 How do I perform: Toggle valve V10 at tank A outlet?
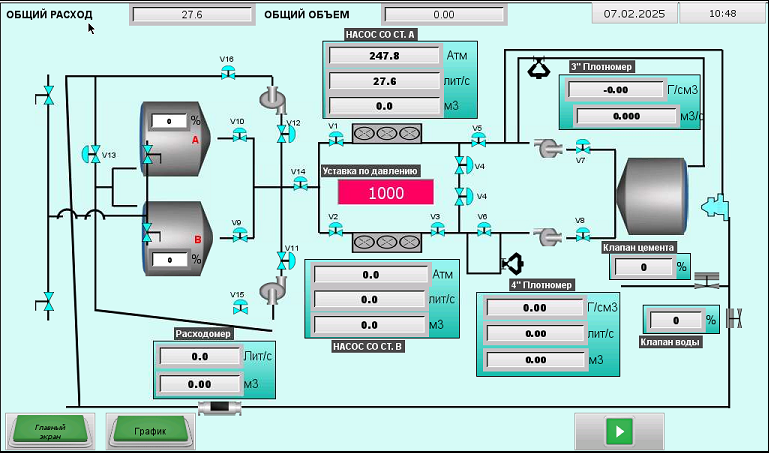coord(238,136)
